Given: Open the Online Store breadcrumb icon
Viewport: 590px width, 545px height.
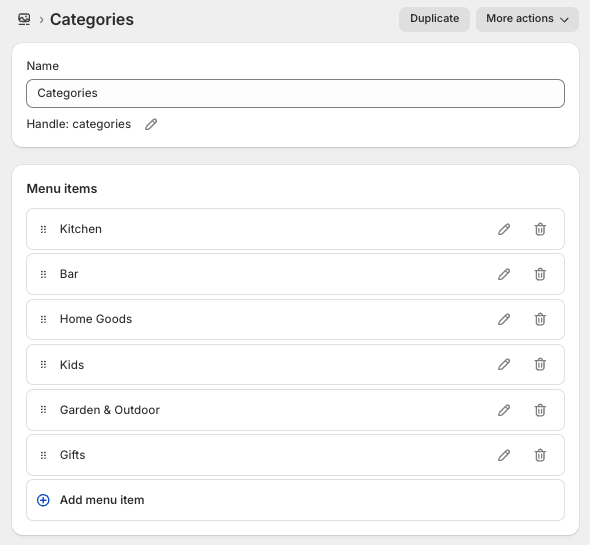Looking at the screenshot, I should [x=24, y=19].
